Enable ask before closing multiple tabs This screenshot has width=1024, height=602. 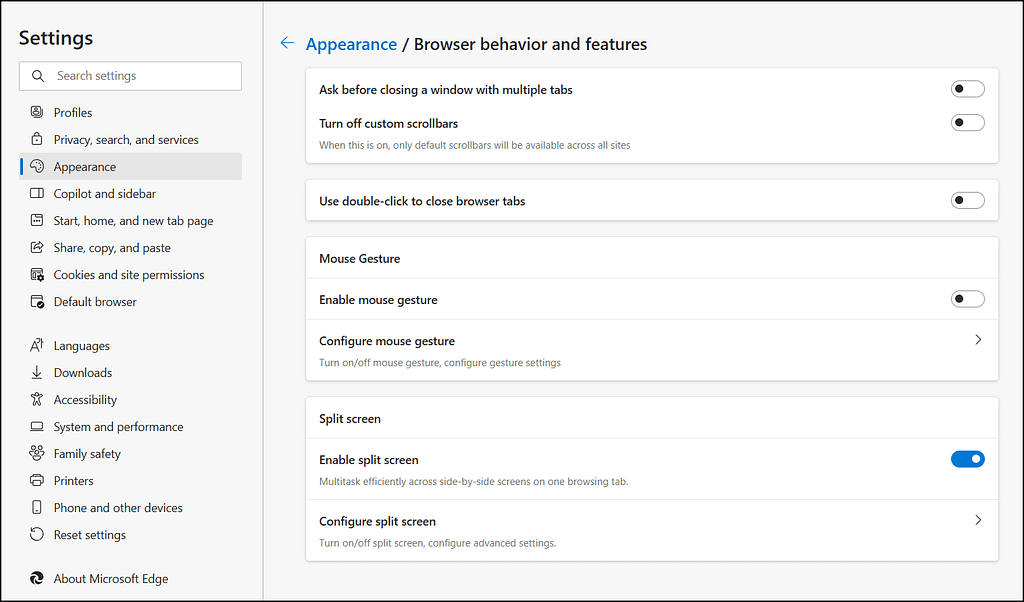coord(967,90)
